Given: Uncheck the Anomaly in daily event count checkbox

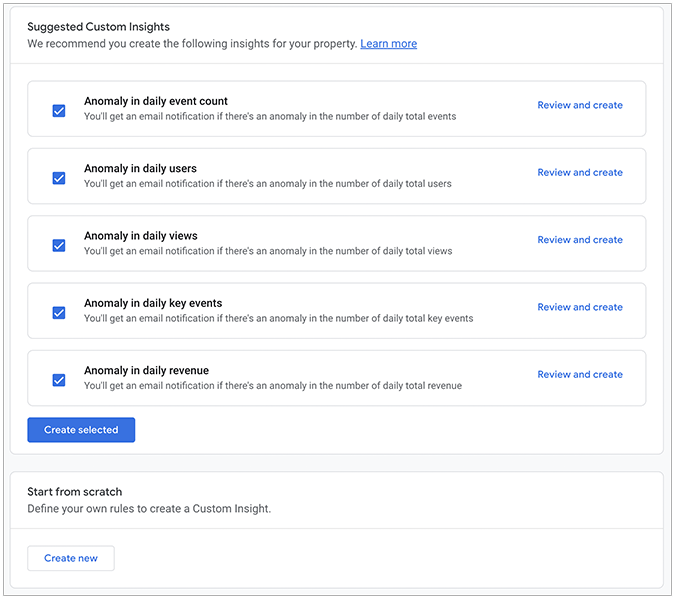Looking at the screenshot, I should [59, 111].
